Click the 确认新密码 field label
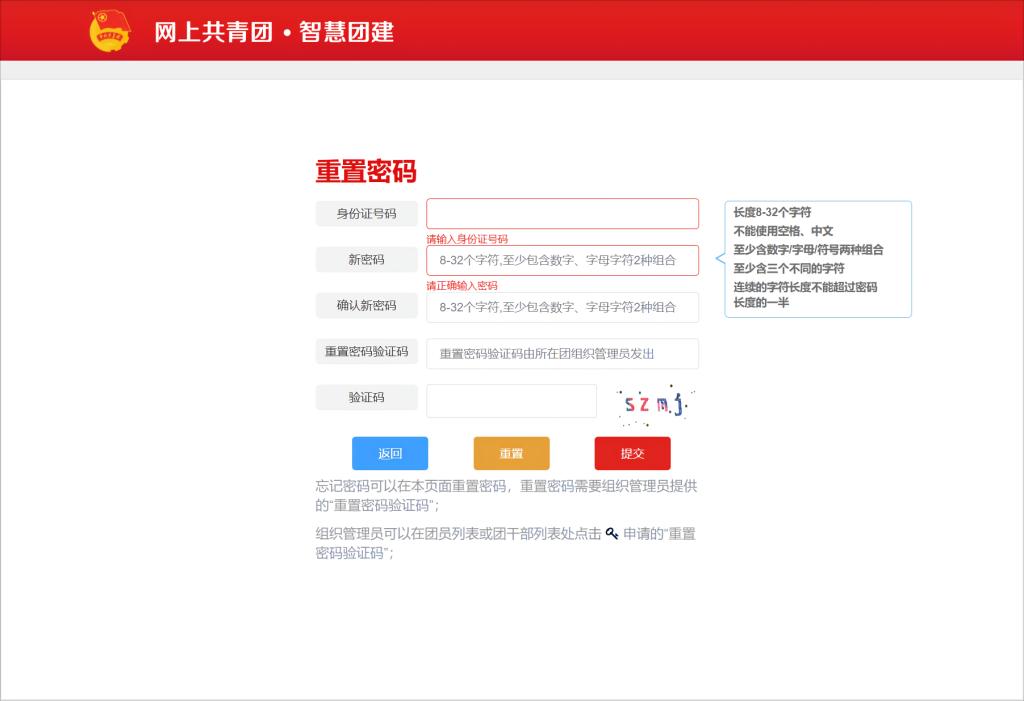 click(x=366, y=306)
